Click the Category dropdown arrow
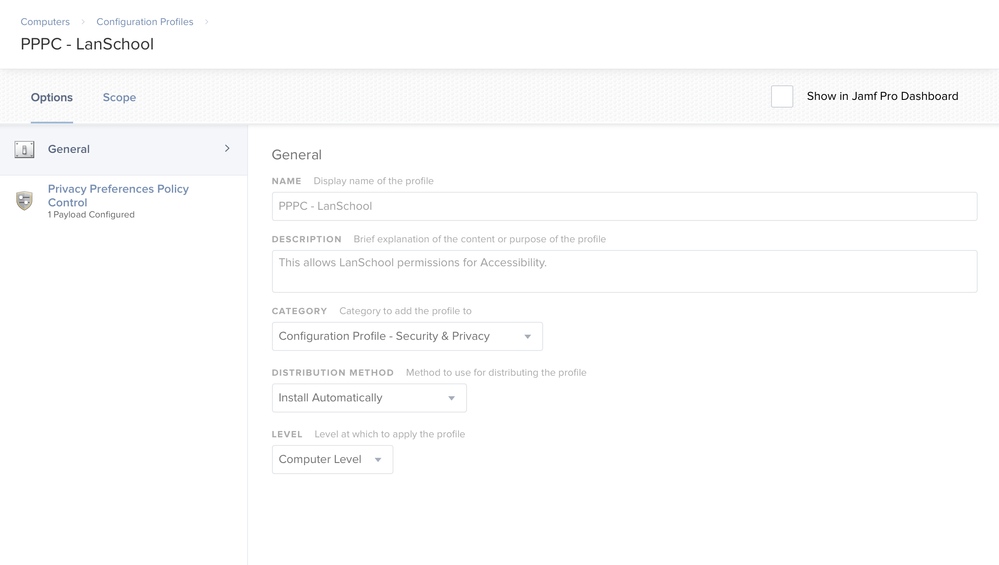The height and width of the screenshot is (565, 999). [528, 336]
